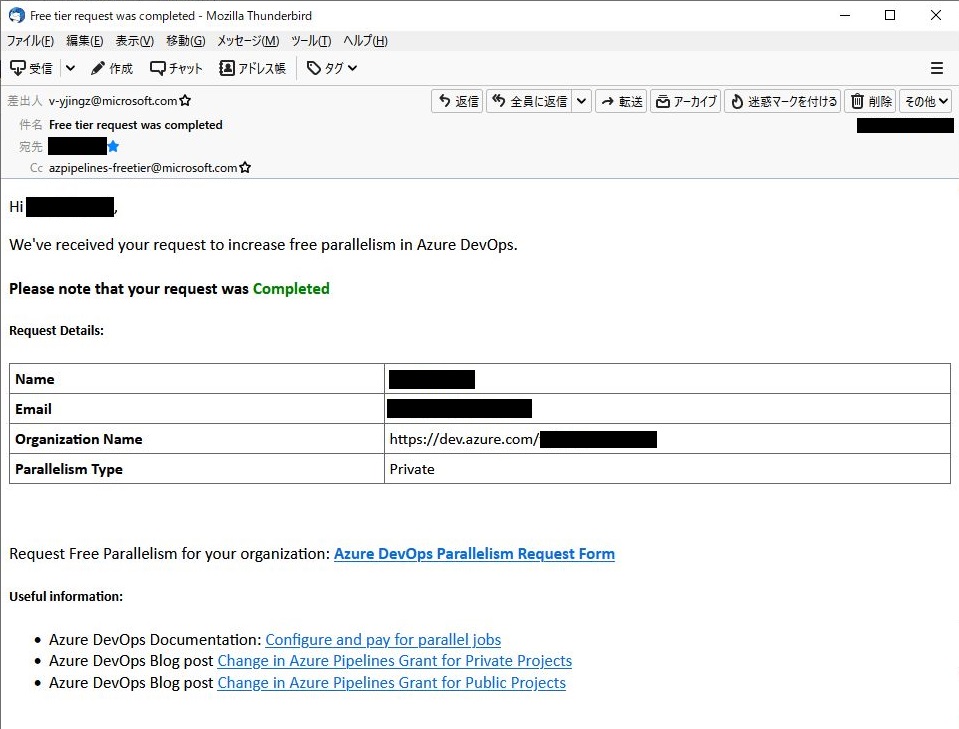This screenshot has width=959, height=729.
Task: Open the hamburger application menu
Action: tap(936, 68)
